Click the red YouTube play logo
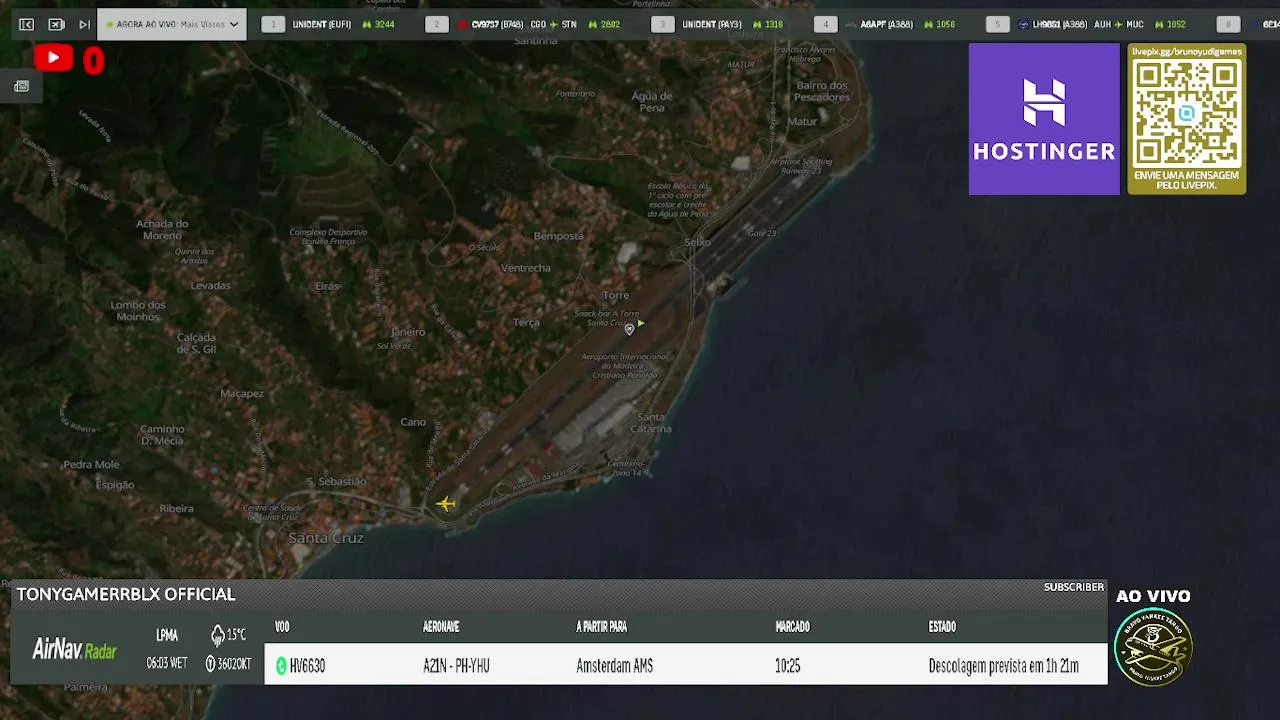 pyautogui.click(x=53, y=59)
